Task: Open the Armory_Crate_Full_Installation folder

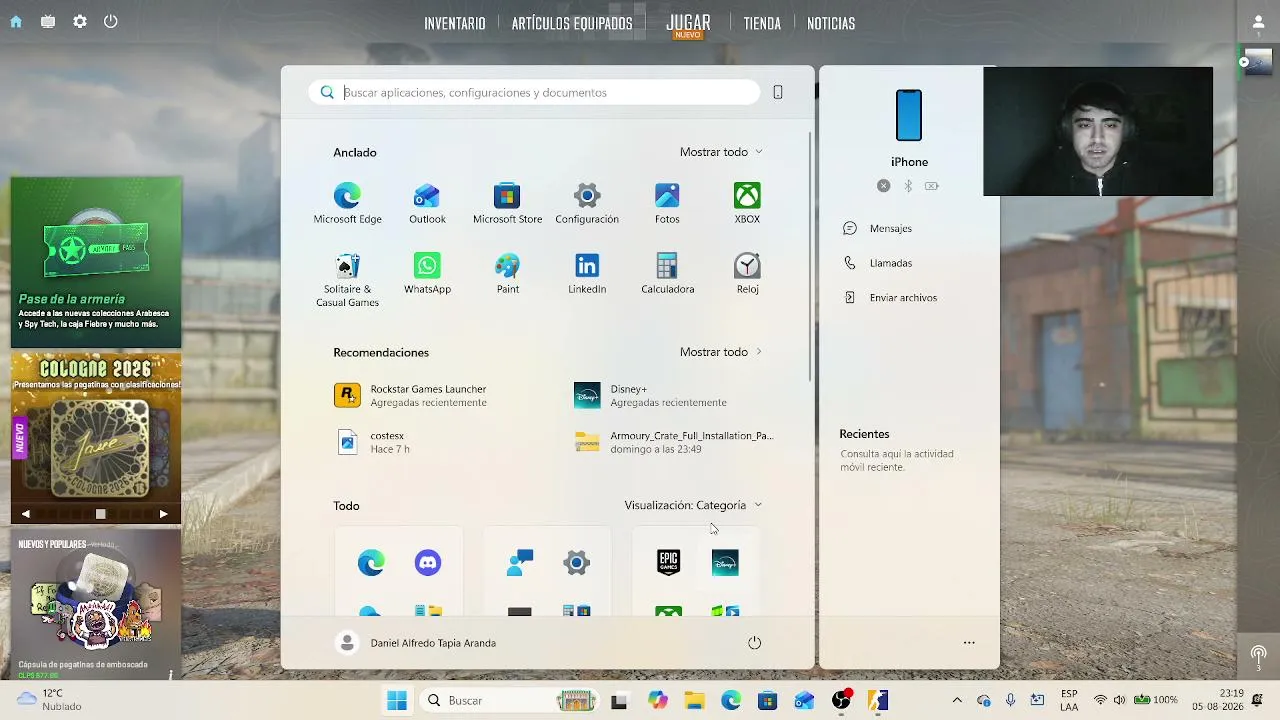Action: tap(674, 442)
